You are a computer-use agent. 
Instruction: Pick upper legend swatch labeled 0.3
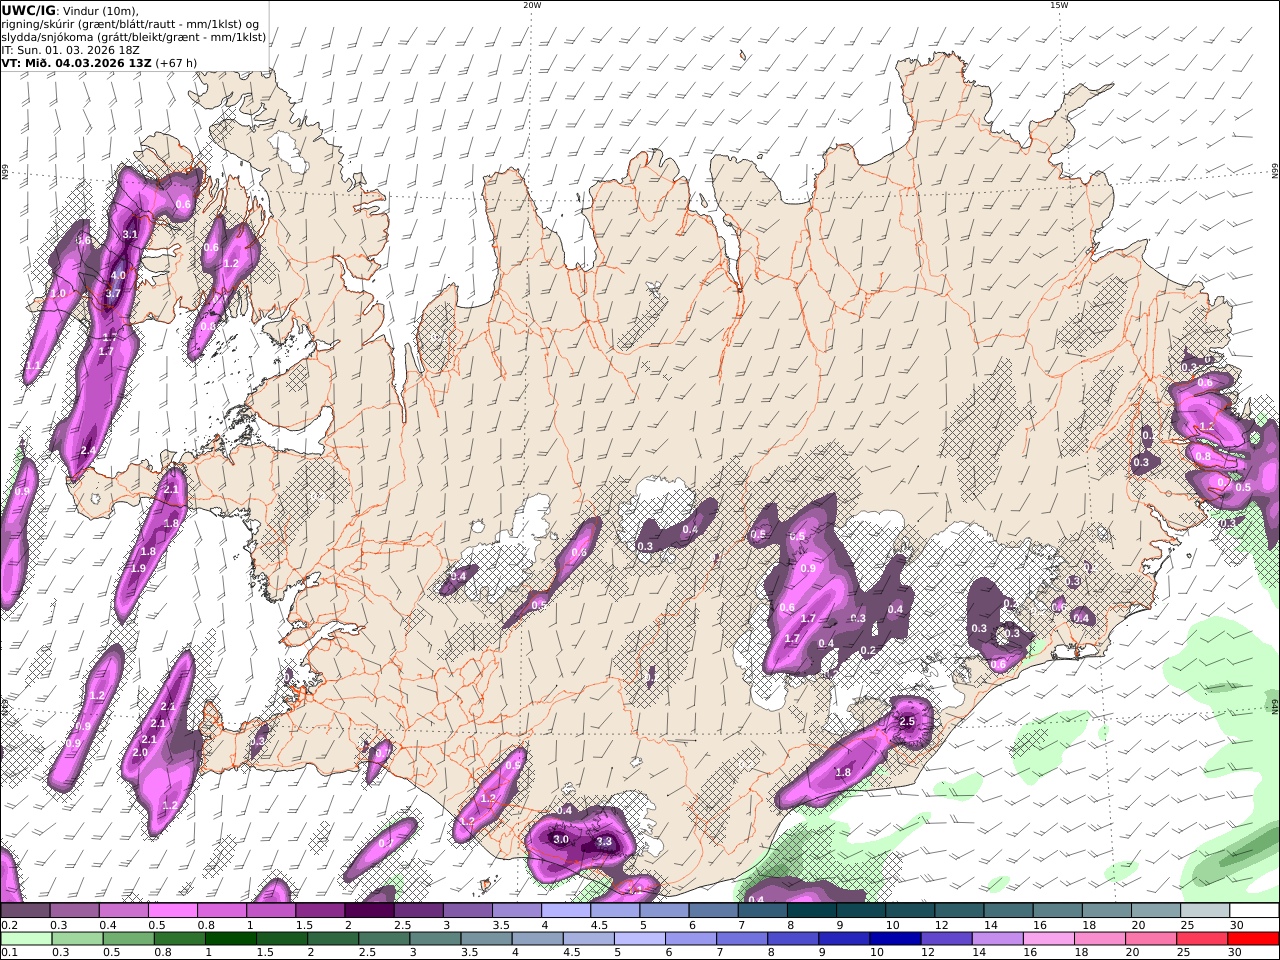pos(74,911)
